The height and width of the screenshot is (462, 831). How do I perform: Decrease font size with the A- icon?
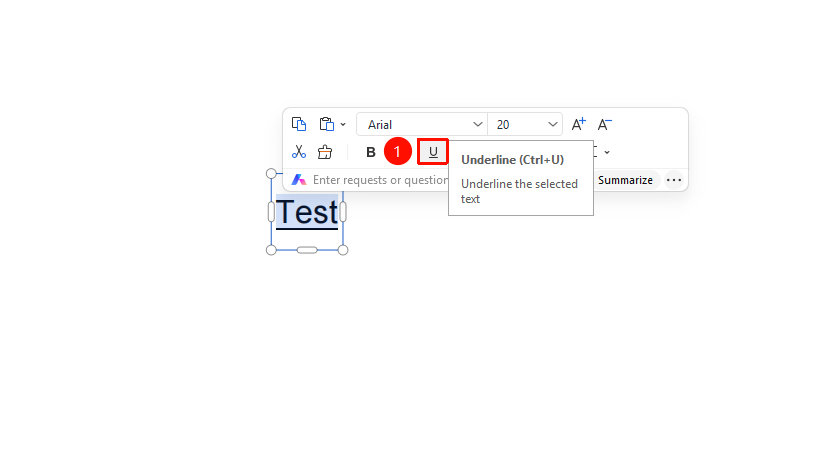coord(604,124)
